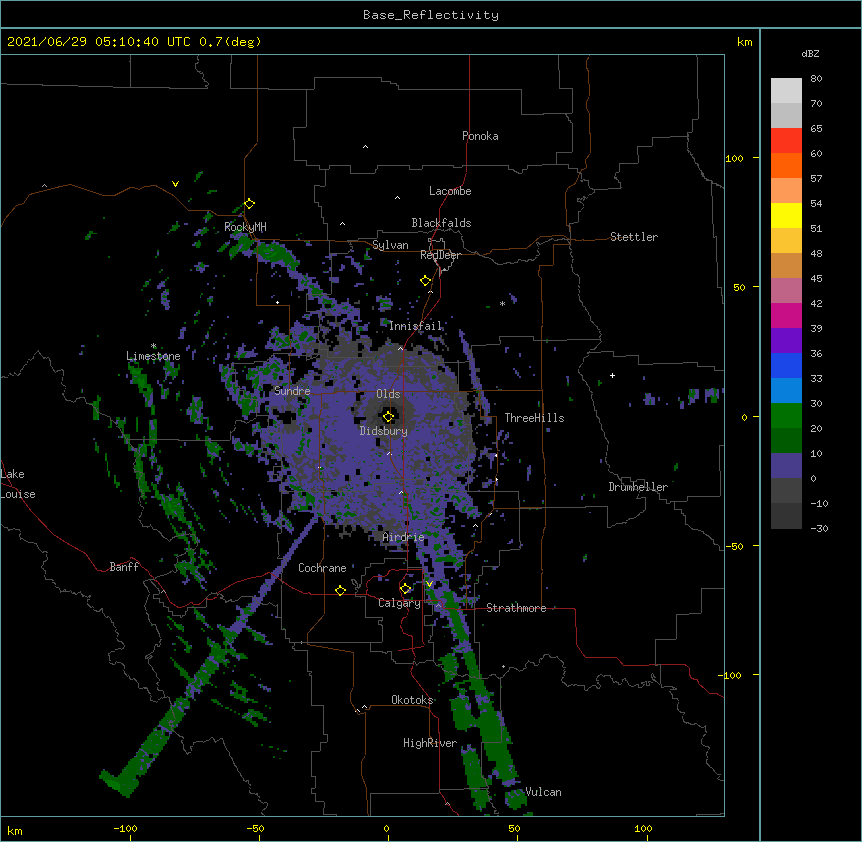Screen dimensions: 862x842
Task: Click the Banff label
Action: (x=124, y=567)
